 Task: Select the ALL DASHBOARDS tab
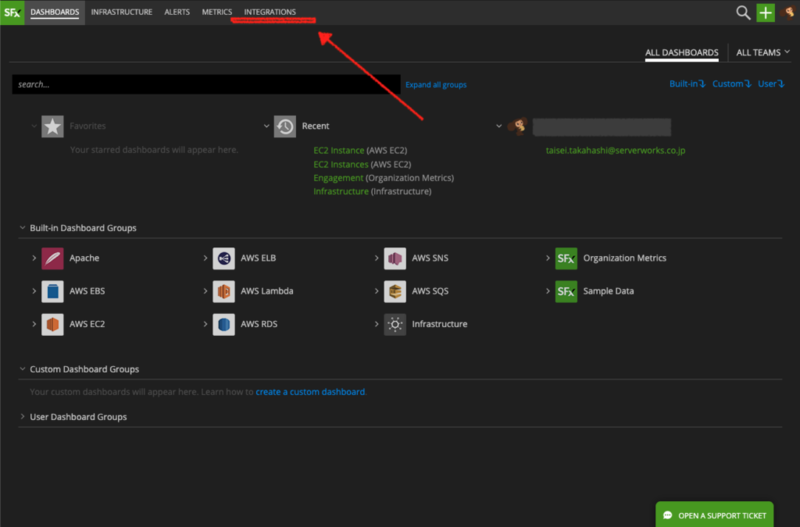coord(682,53)
